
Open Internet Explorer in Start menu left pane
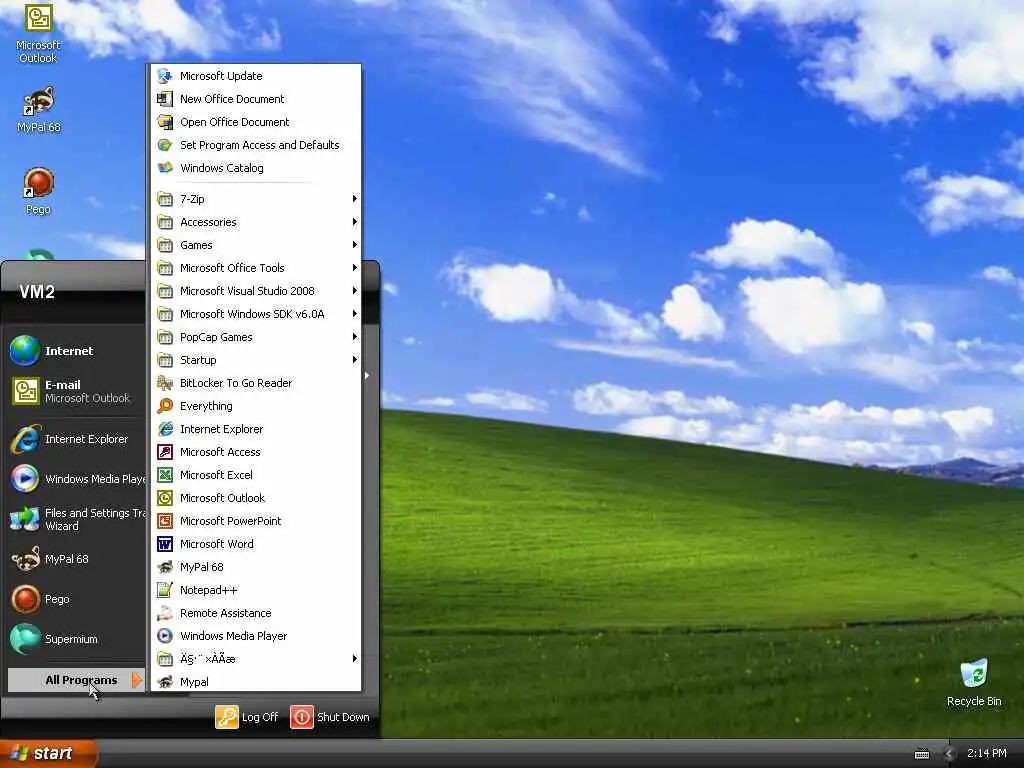point(76,439)
